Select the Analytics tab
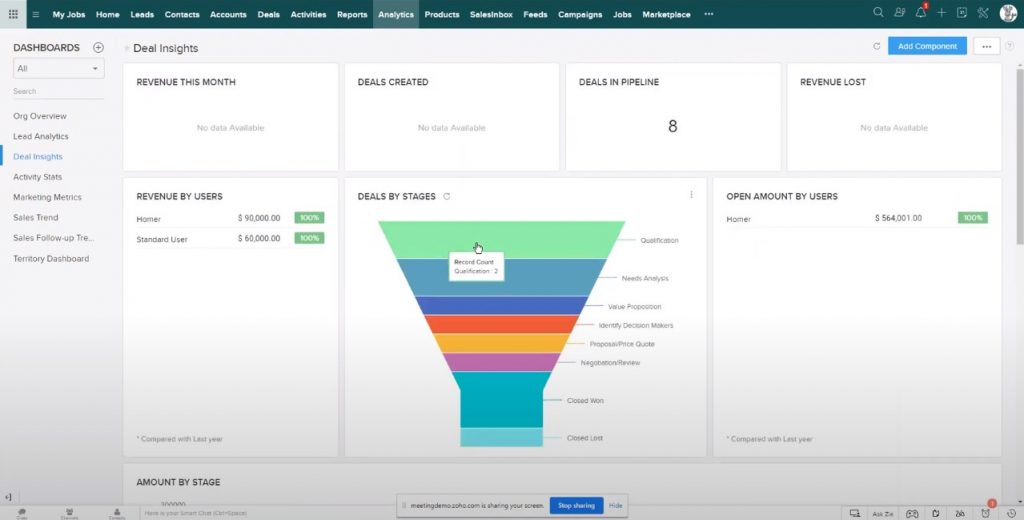 396,14
